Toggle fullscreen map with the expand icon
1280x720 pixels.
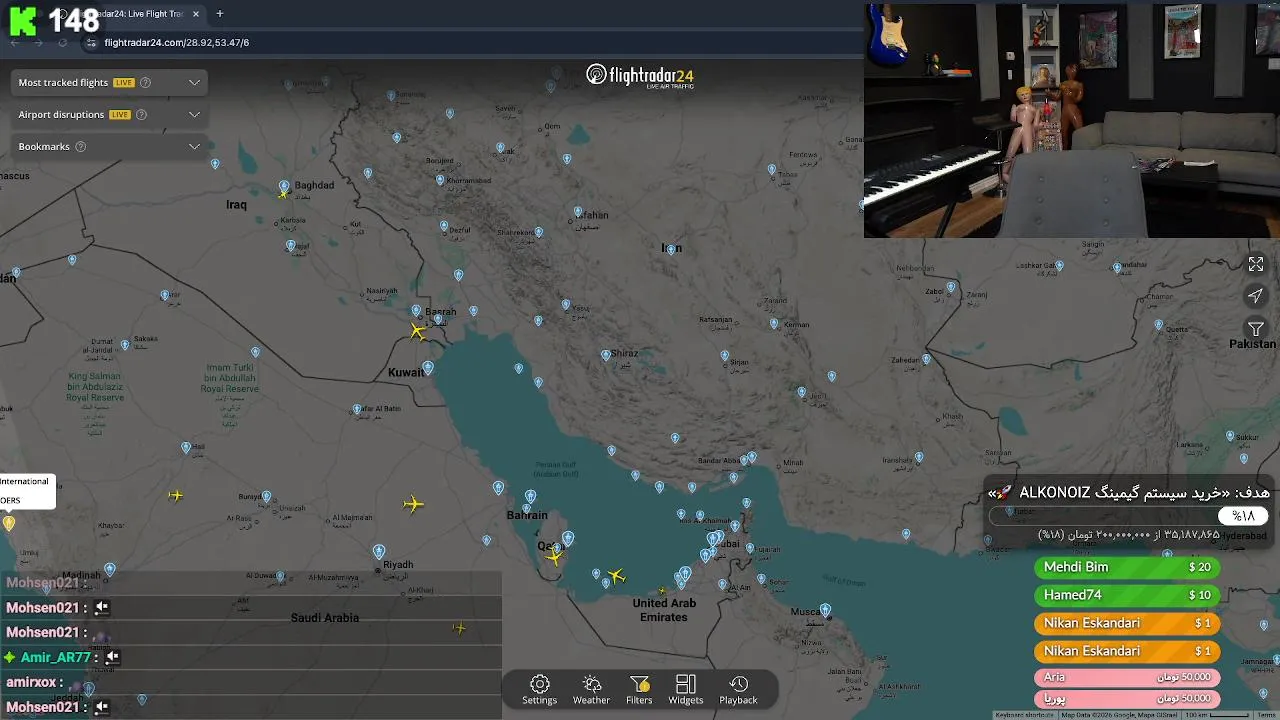tap(1256, 264)
